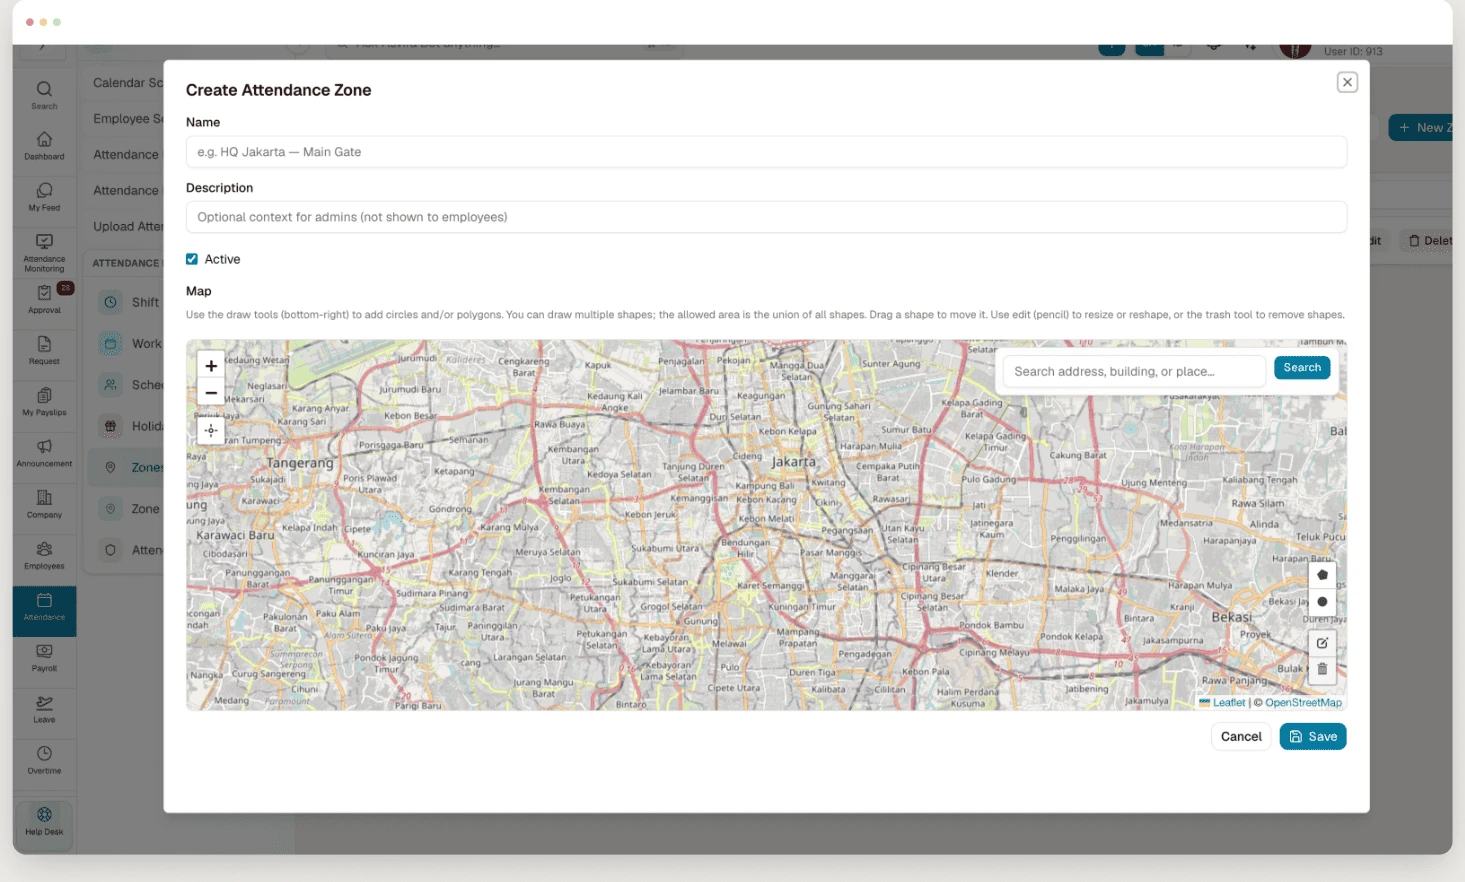The image size is (1465, 882).
Task: Activate the edit shapes pencil tool
Action: pyautogui.click(x=1322, y=643)
